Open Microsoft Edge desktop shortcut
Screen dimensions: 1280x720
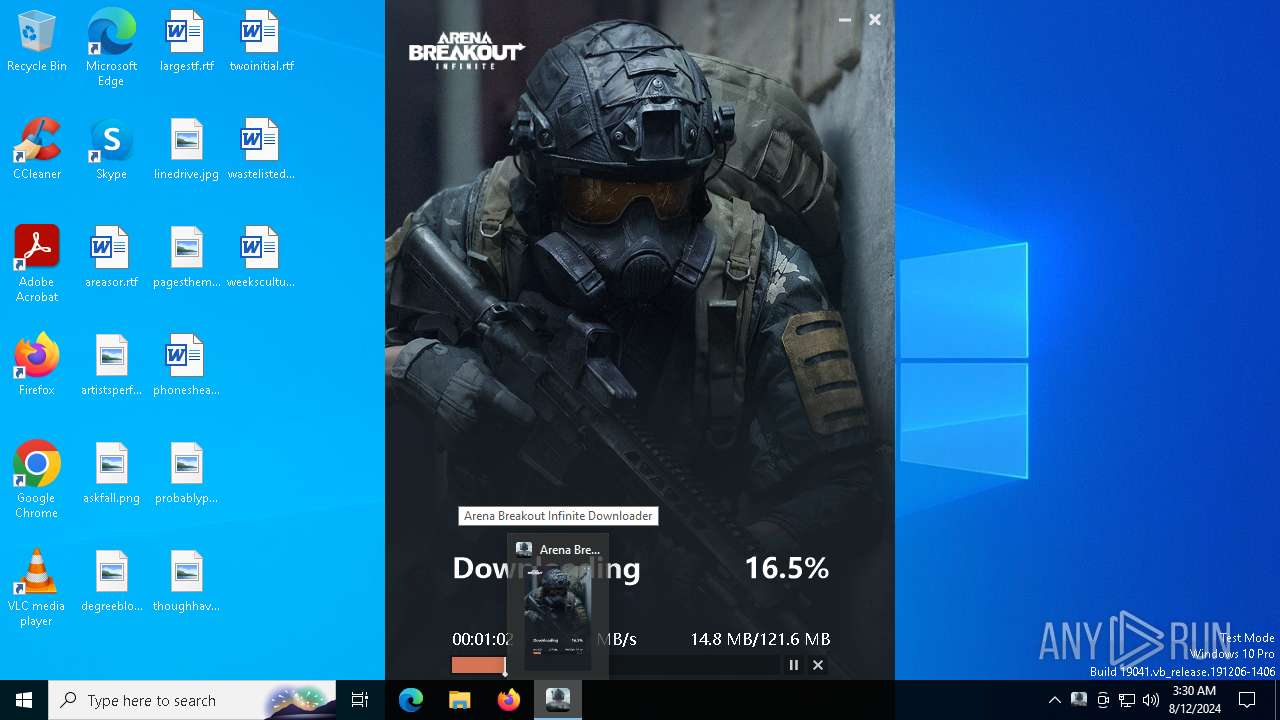(111, 48)
